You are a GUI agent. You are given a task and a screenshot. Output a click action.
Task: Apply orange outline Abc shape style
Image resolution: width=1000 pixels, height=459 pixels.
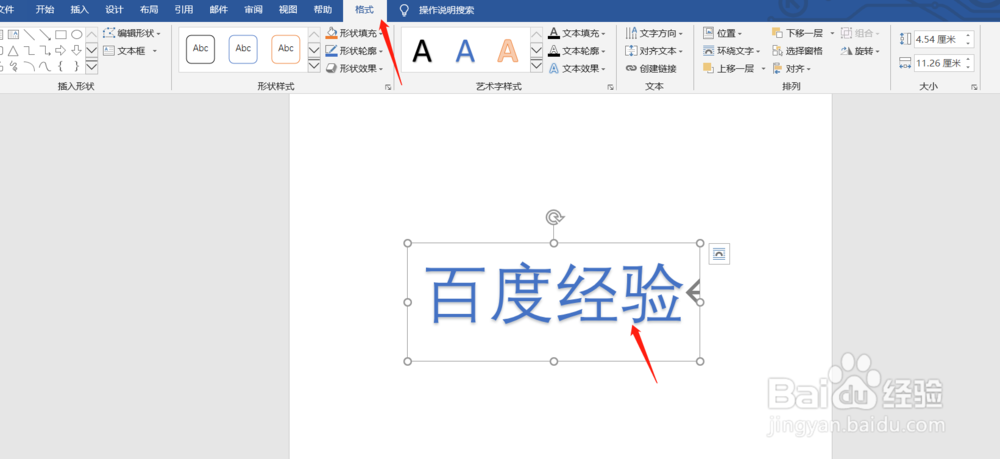click(x=286, y=49)
